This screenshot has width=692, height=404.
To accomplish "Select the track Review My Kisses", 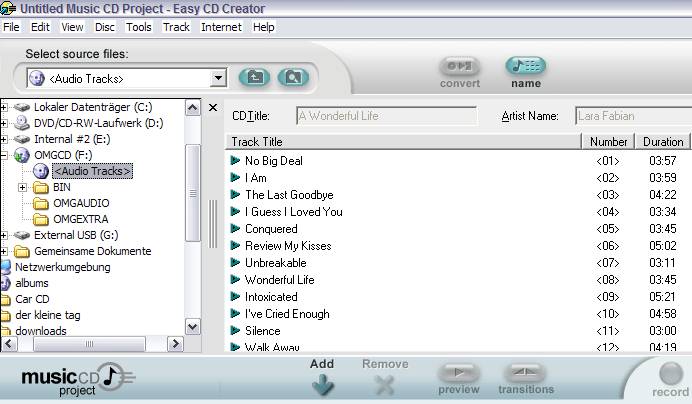I will 288,245.
